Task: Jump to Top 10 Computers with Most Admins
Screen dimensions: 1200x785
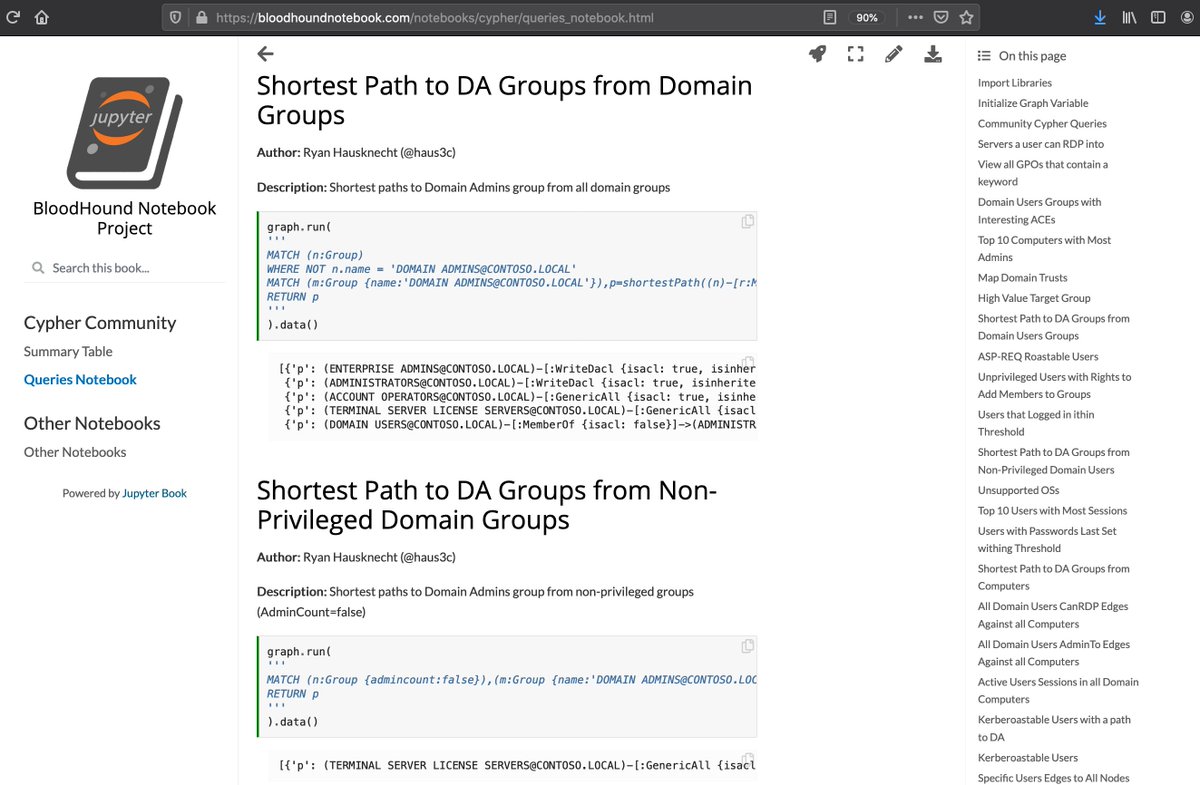Action: 1044,249
